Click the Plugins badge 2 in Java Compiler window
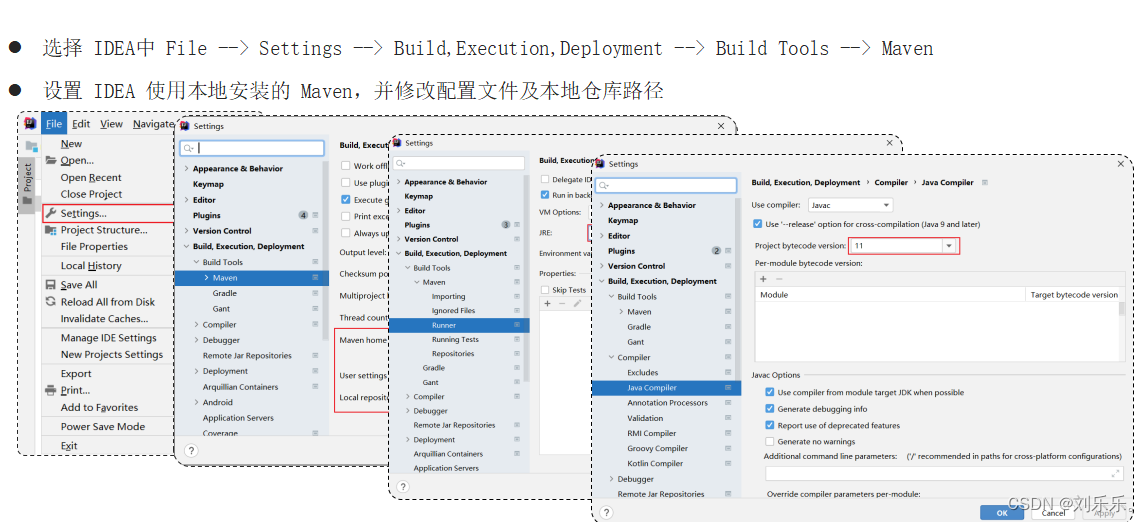The height and width of the screenshot is (522, 1148). point(716,250)
